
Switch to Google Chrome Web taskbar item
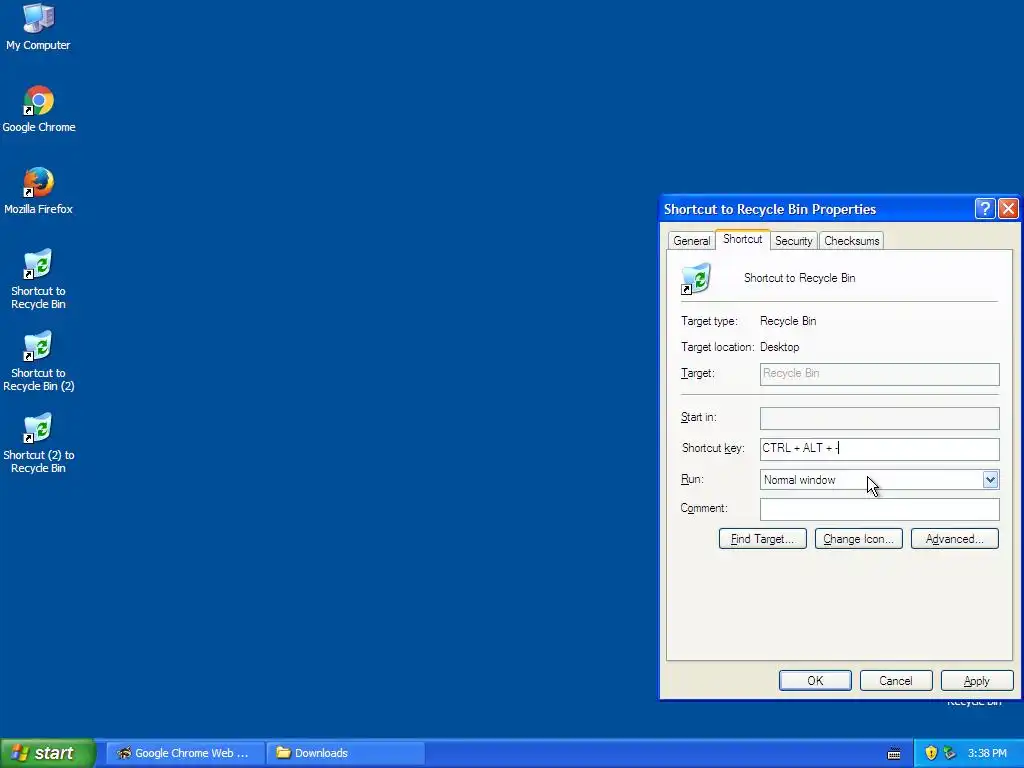coord(185,753)
